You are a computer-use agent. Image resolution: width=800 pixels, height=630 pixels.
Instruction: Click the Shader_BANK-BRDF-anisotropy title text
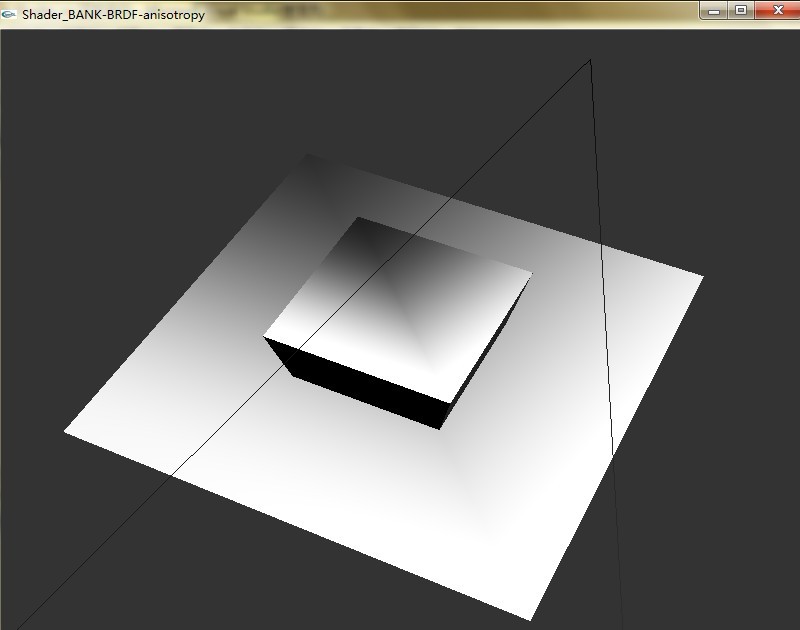[x=113, y=15]
